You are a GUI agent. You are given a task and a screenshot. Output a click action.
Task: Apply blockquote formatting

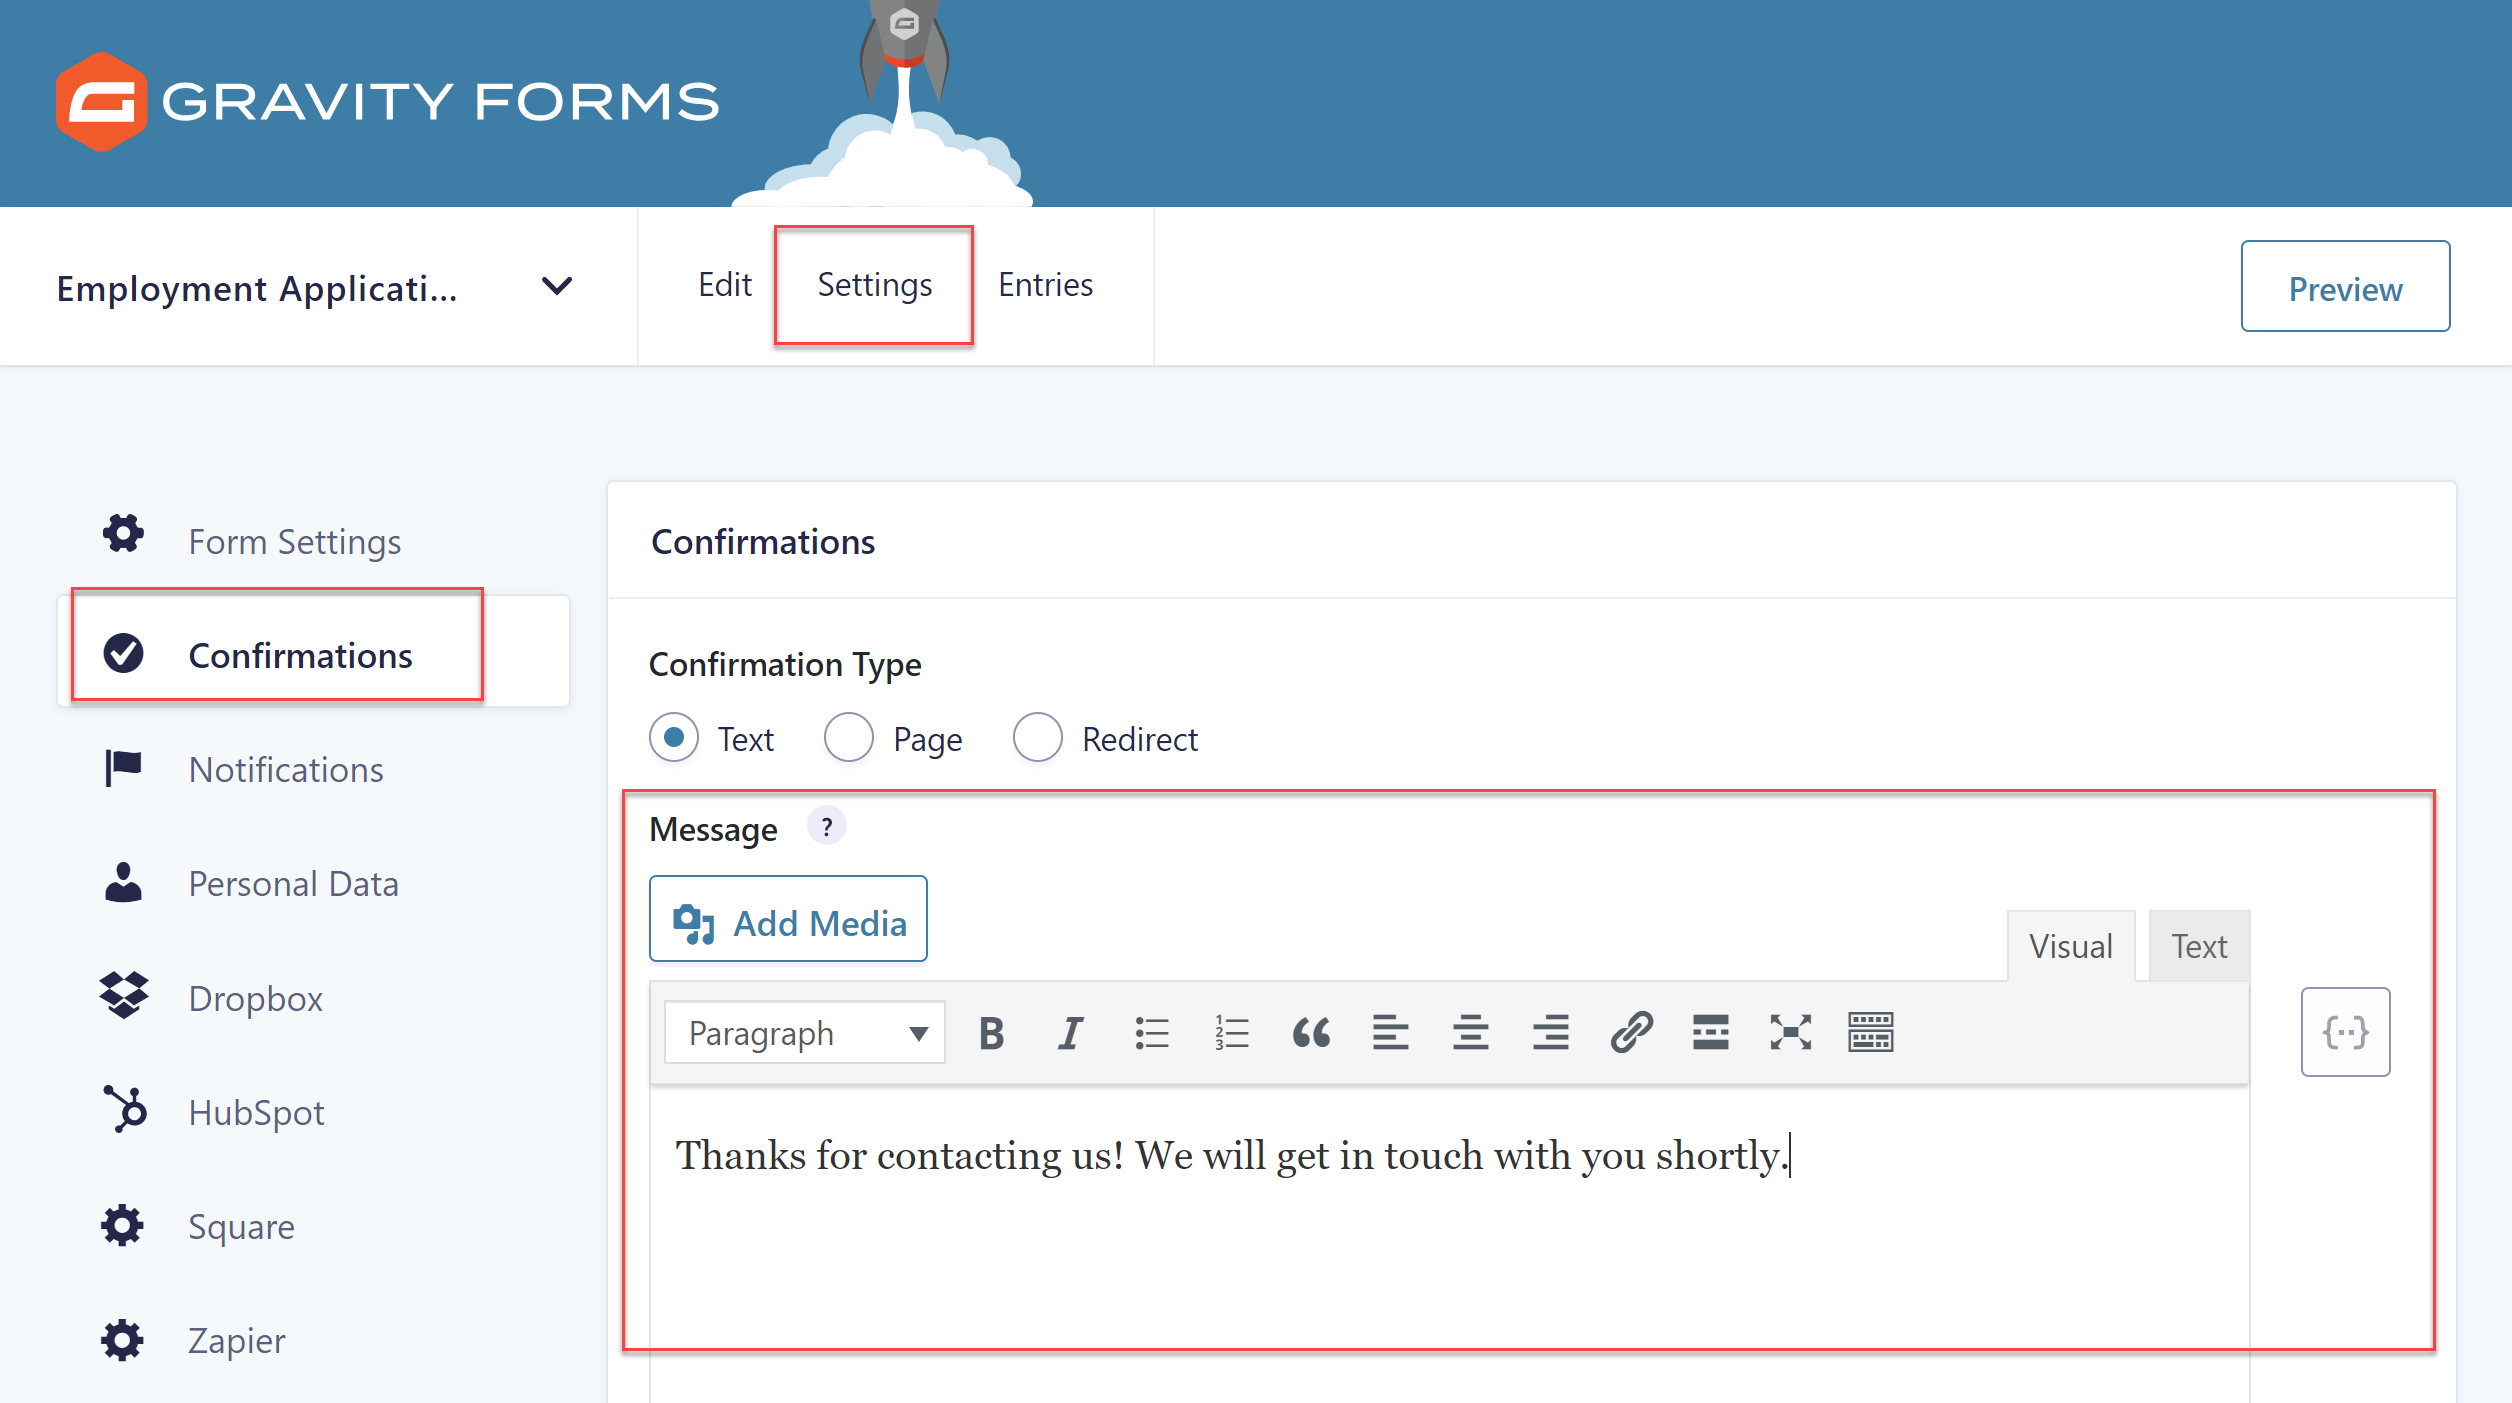[x=1311, y=1033]
